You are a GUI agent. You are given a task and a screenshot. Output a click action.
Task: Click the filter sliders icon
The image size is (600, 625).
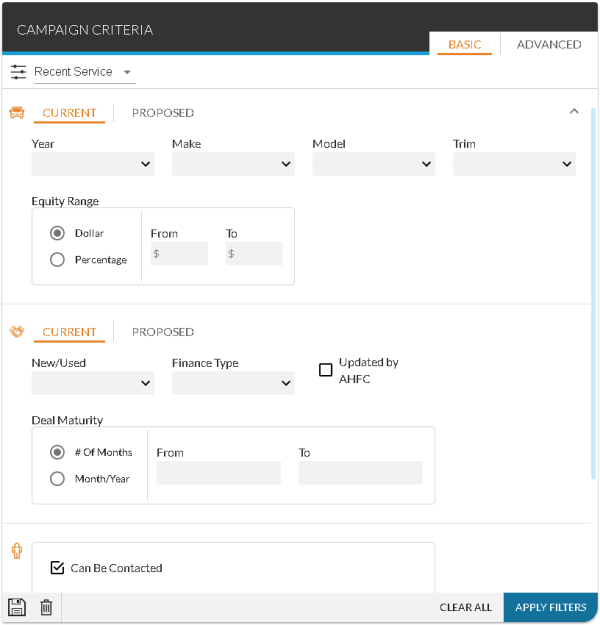point(18,72)
